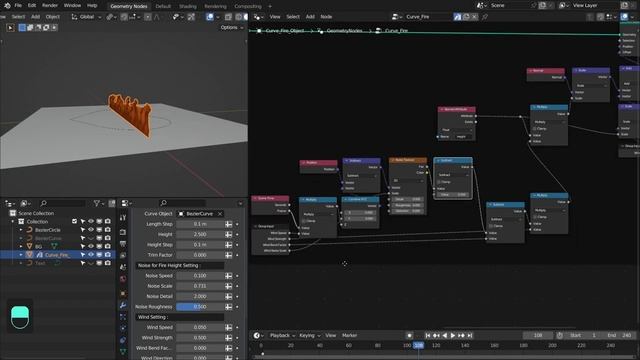Open the node editor type selector icon
The height and width of the screenshot is (360, 640).
(258, 17)
